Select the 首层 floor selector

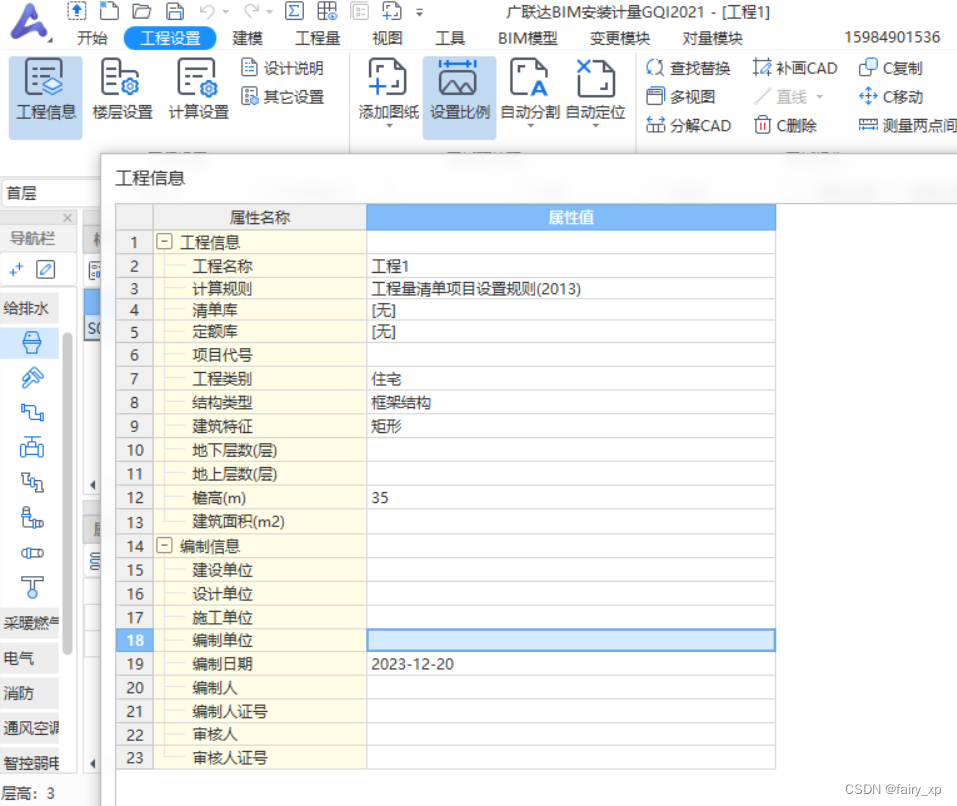point(51,193)
